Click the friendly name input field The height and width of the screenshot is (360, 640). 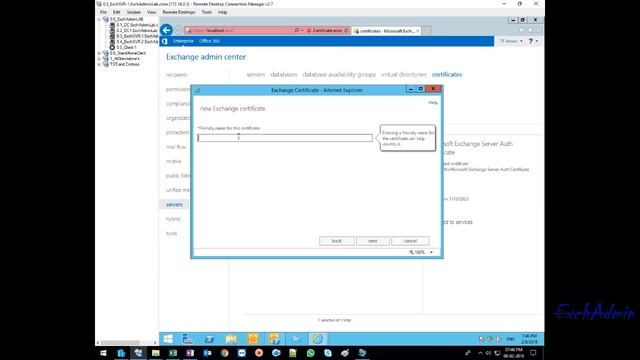coord(285,138)
